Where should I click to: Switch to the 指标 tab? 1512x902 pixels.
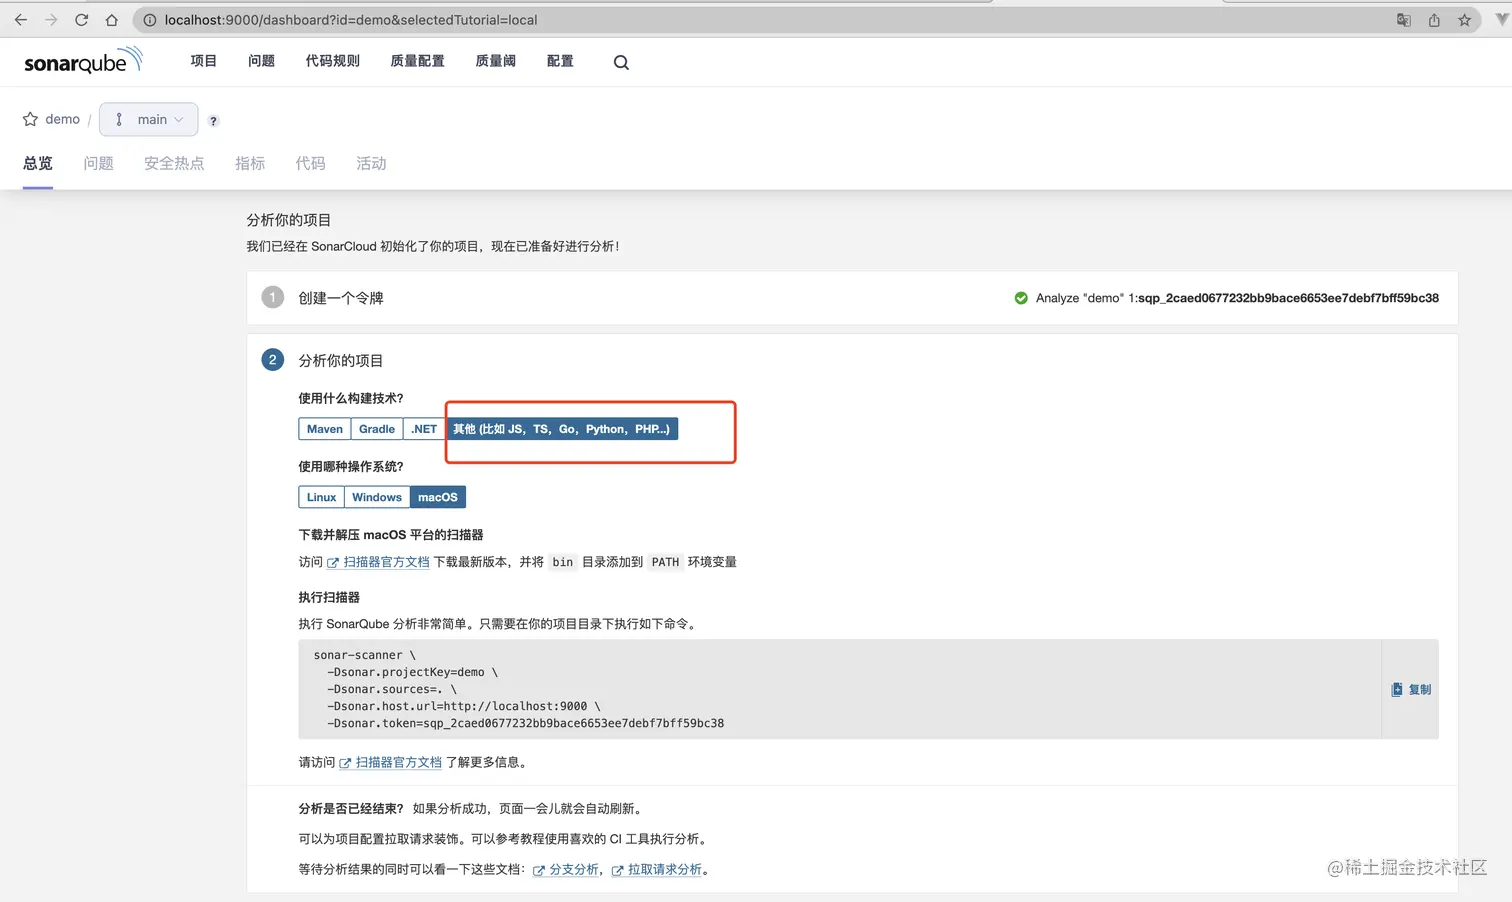tap(250, 163)
